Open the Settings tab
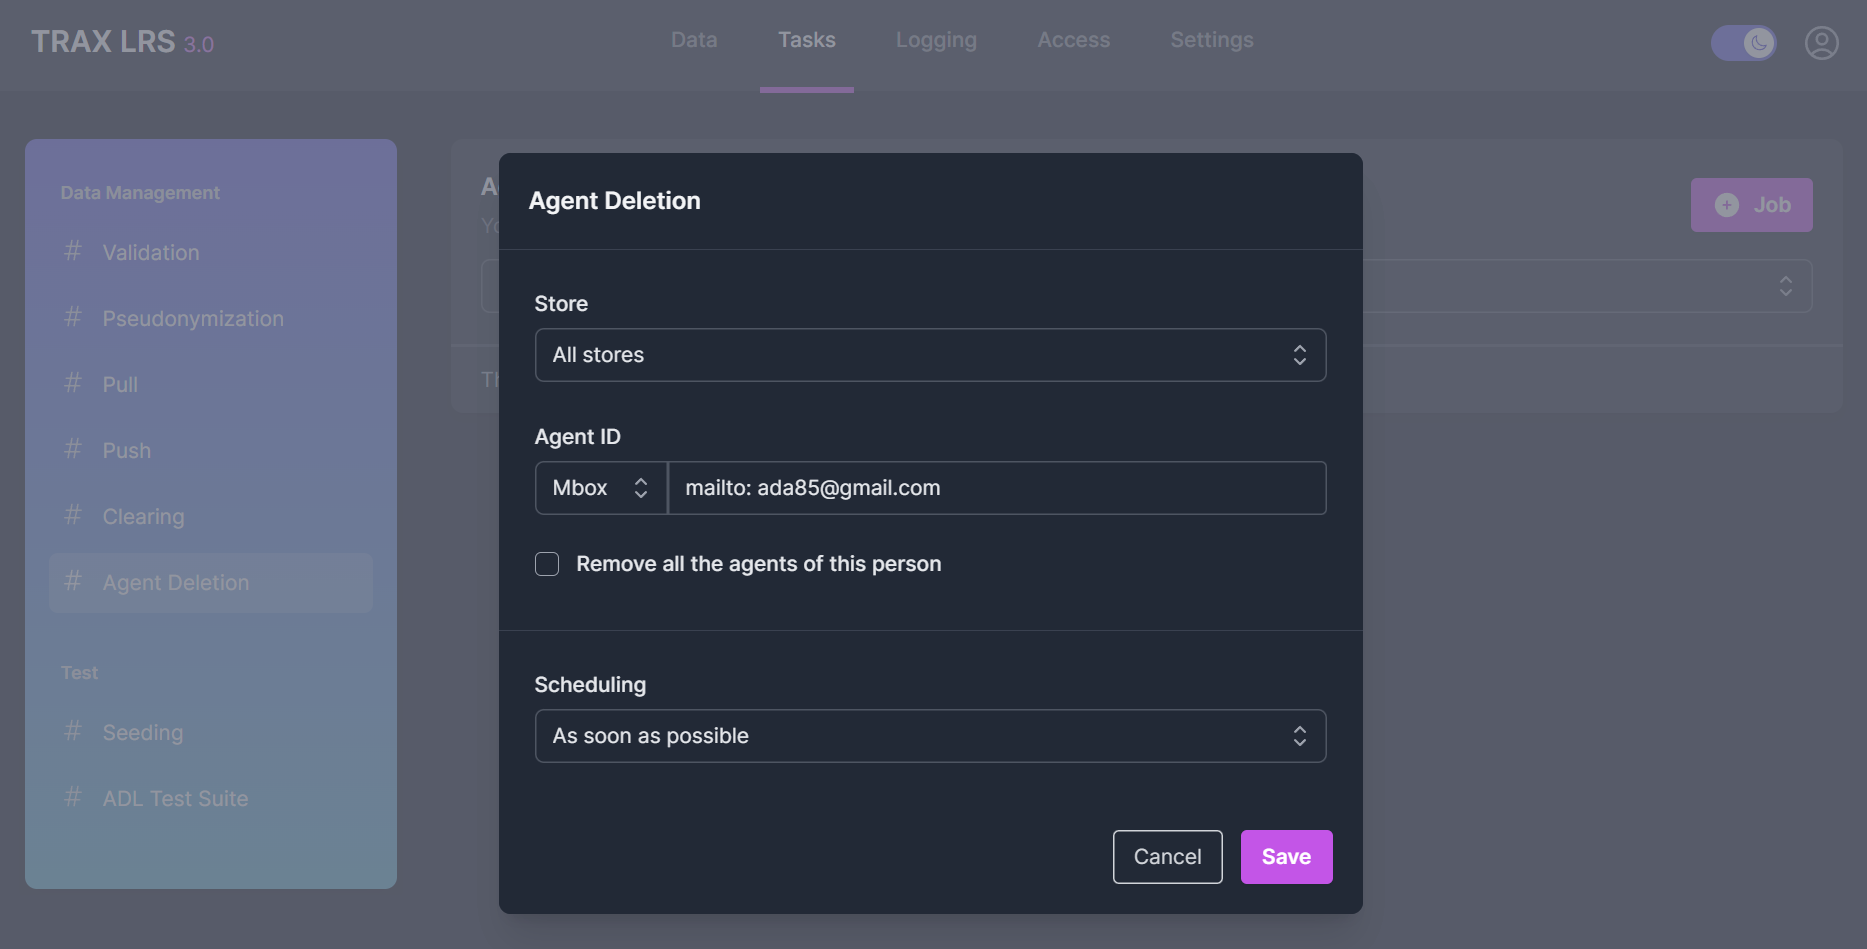This screenshot has width=1867, height=949. pyautogui.click(x=1212, y=40)
